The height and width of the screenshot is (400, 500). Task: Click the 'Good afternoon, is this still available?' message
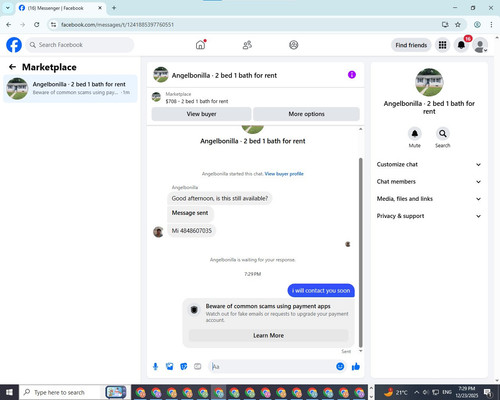coord(220,198)
